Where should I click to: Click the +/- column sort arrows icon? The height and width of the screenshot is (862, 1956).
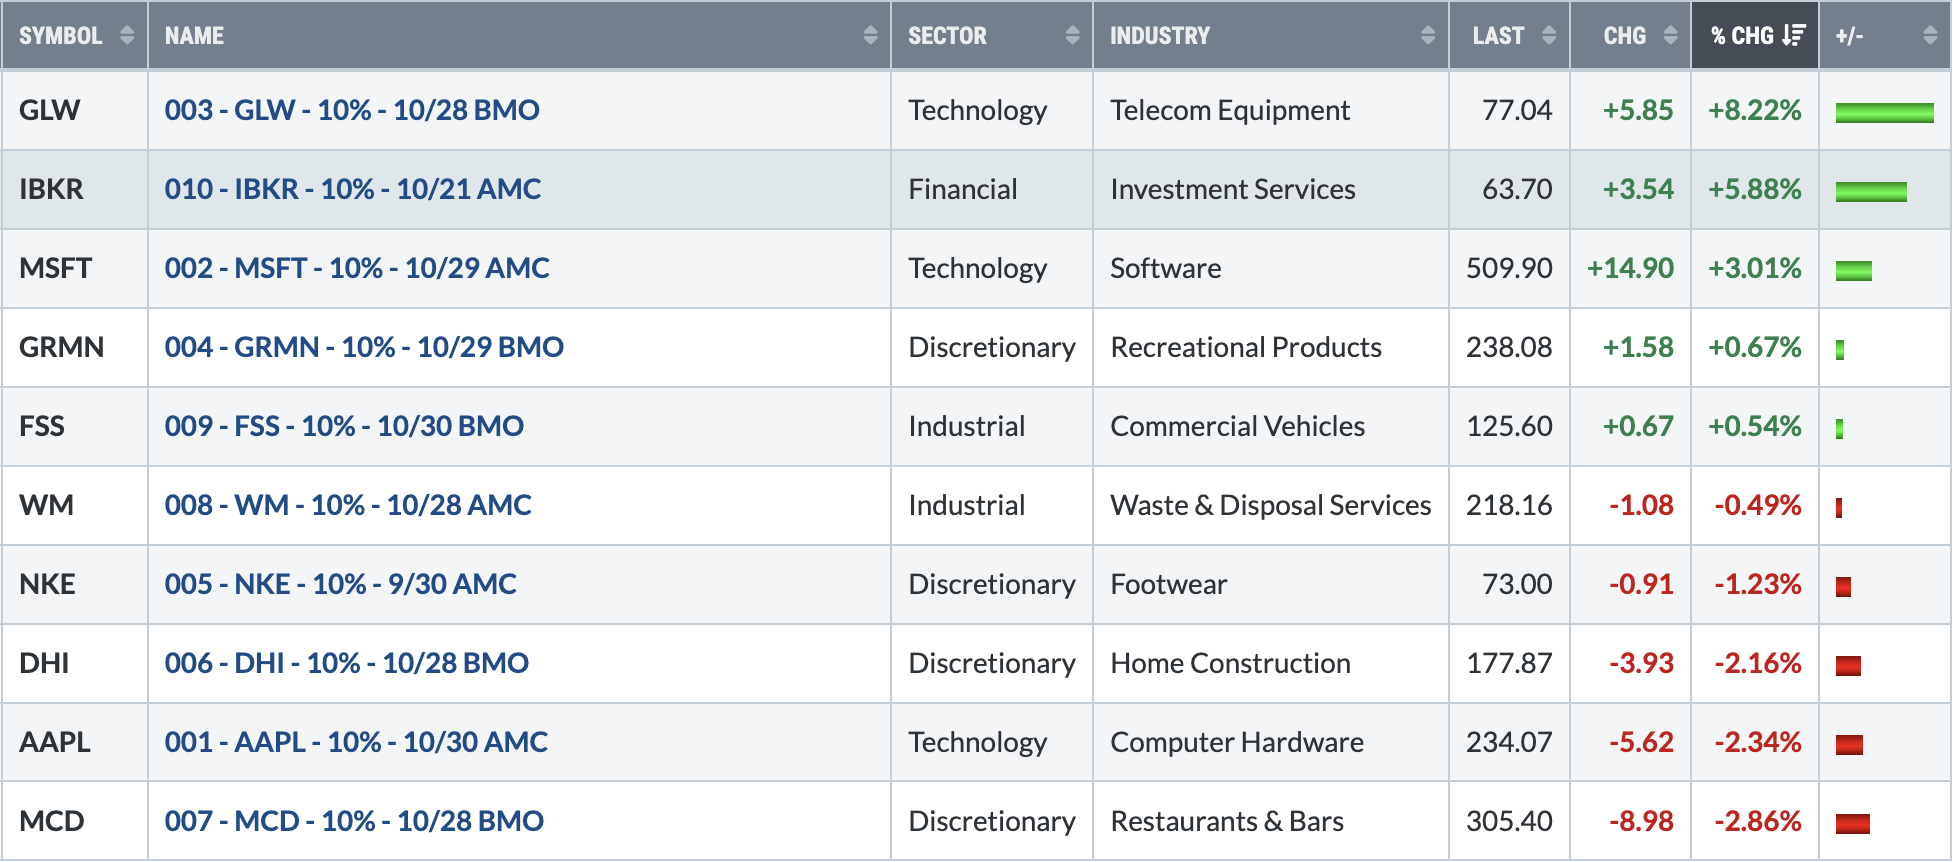pyautogui.click(x=1930, y=35)
